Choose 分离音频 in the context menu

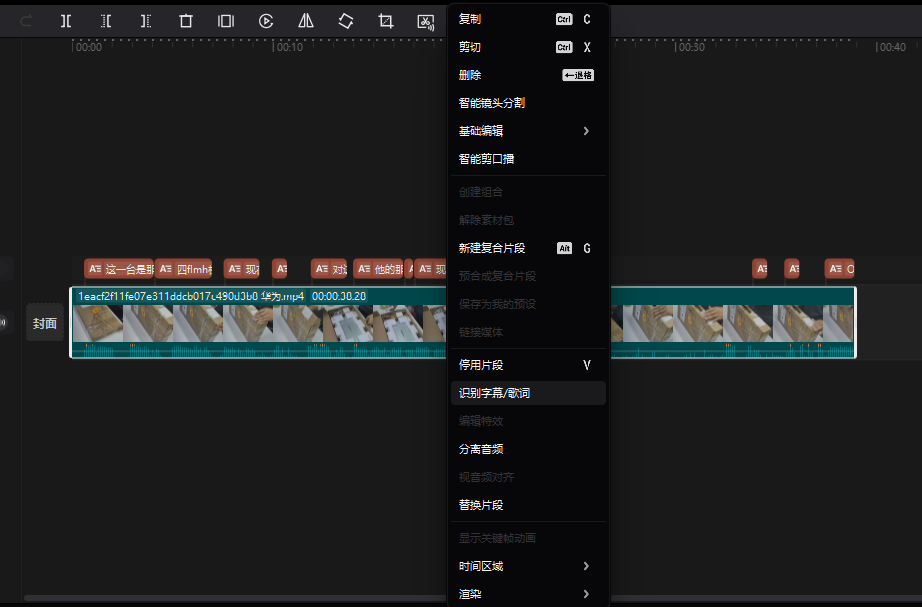(x=528, y=449)
